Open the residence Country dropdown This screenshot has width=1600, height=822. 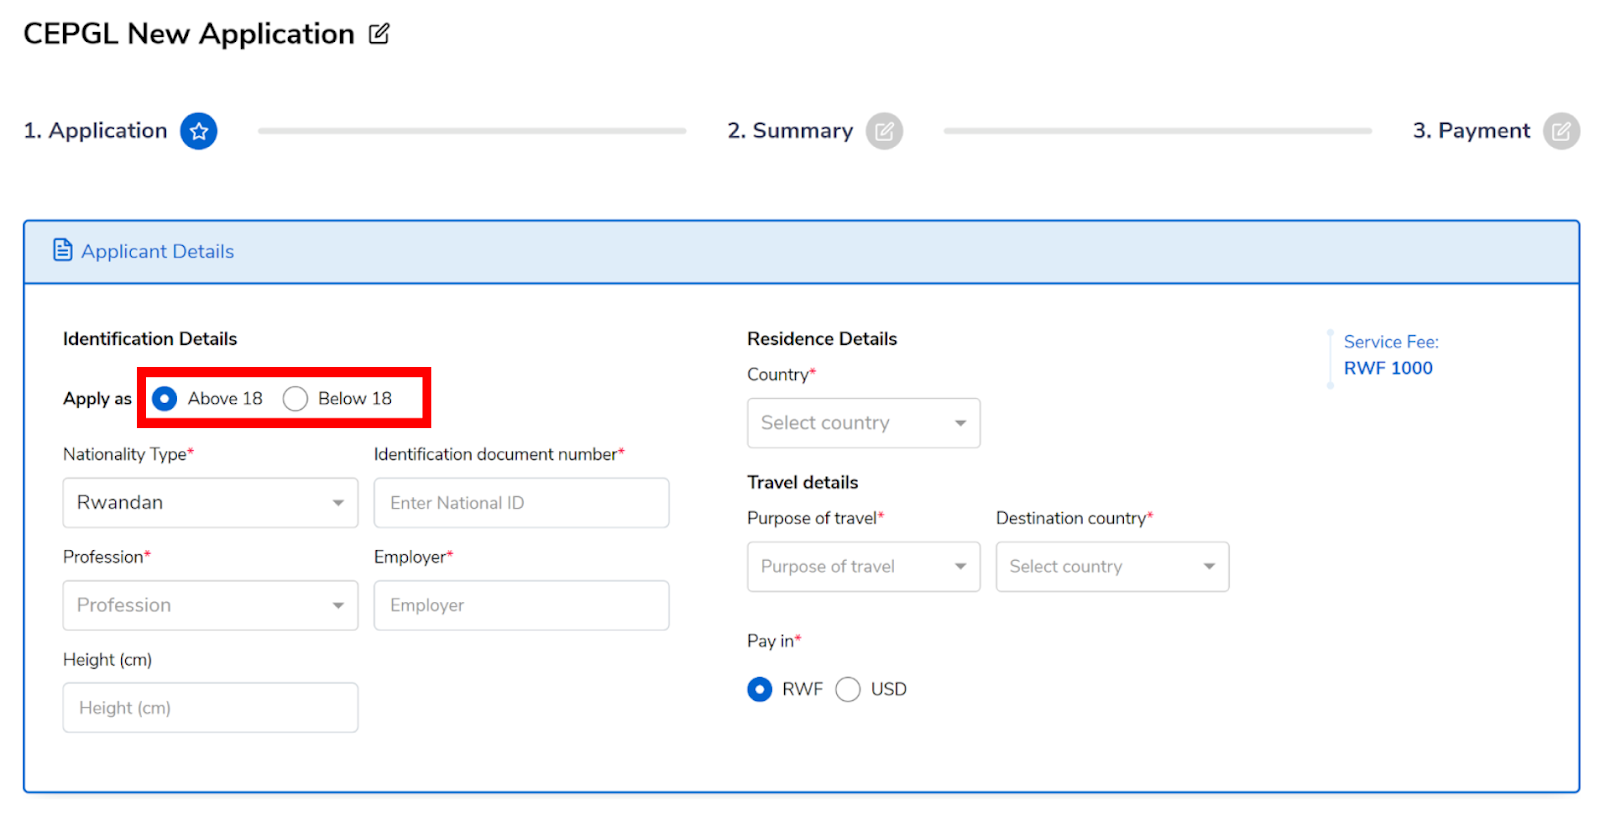(x=863, y=423)
